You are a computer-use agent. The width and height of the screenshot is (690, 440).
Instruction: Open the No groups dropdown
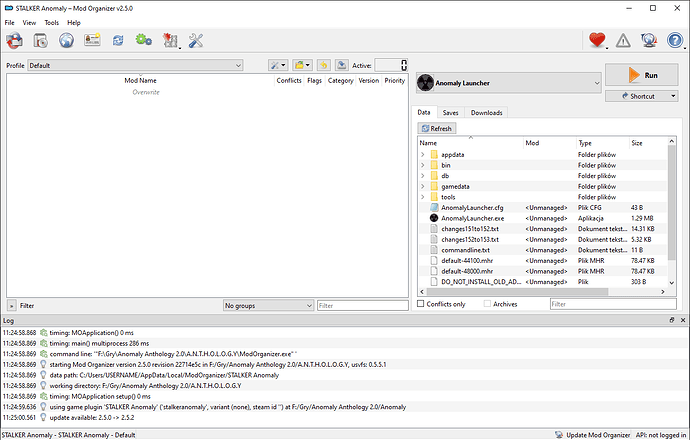(267, 305)
